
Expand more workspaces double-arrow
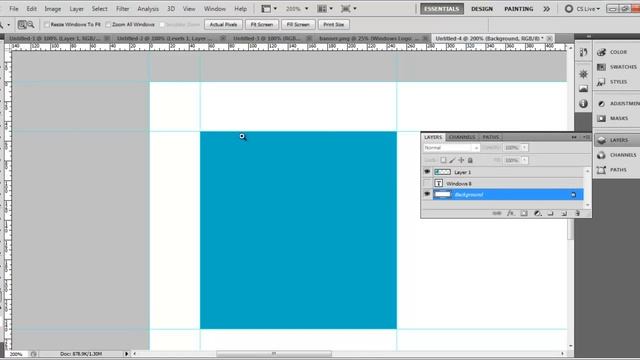pos(546,9)
